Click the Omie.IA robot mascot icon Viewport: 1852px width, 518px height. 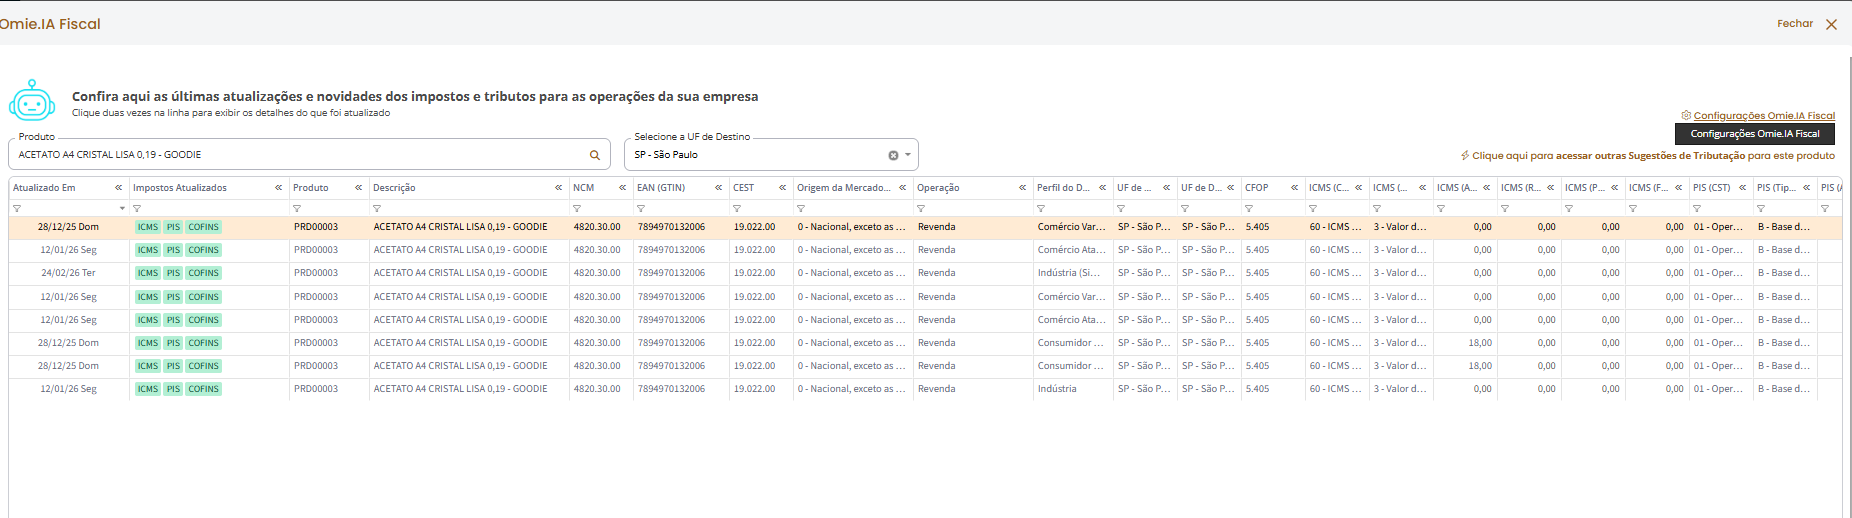click(32, 101)
